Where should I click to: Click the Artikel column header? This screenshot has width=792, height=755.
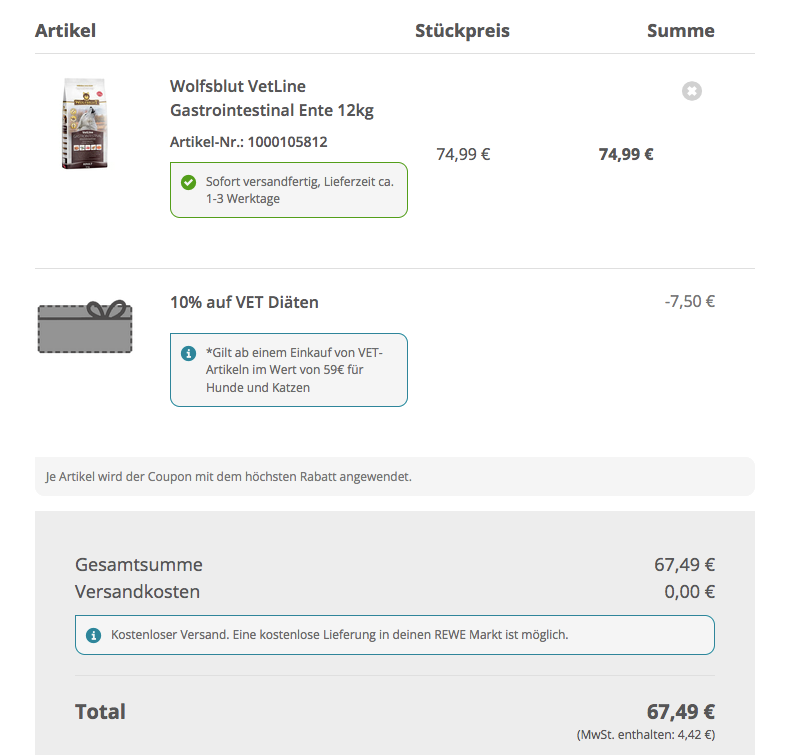[65, 30]
